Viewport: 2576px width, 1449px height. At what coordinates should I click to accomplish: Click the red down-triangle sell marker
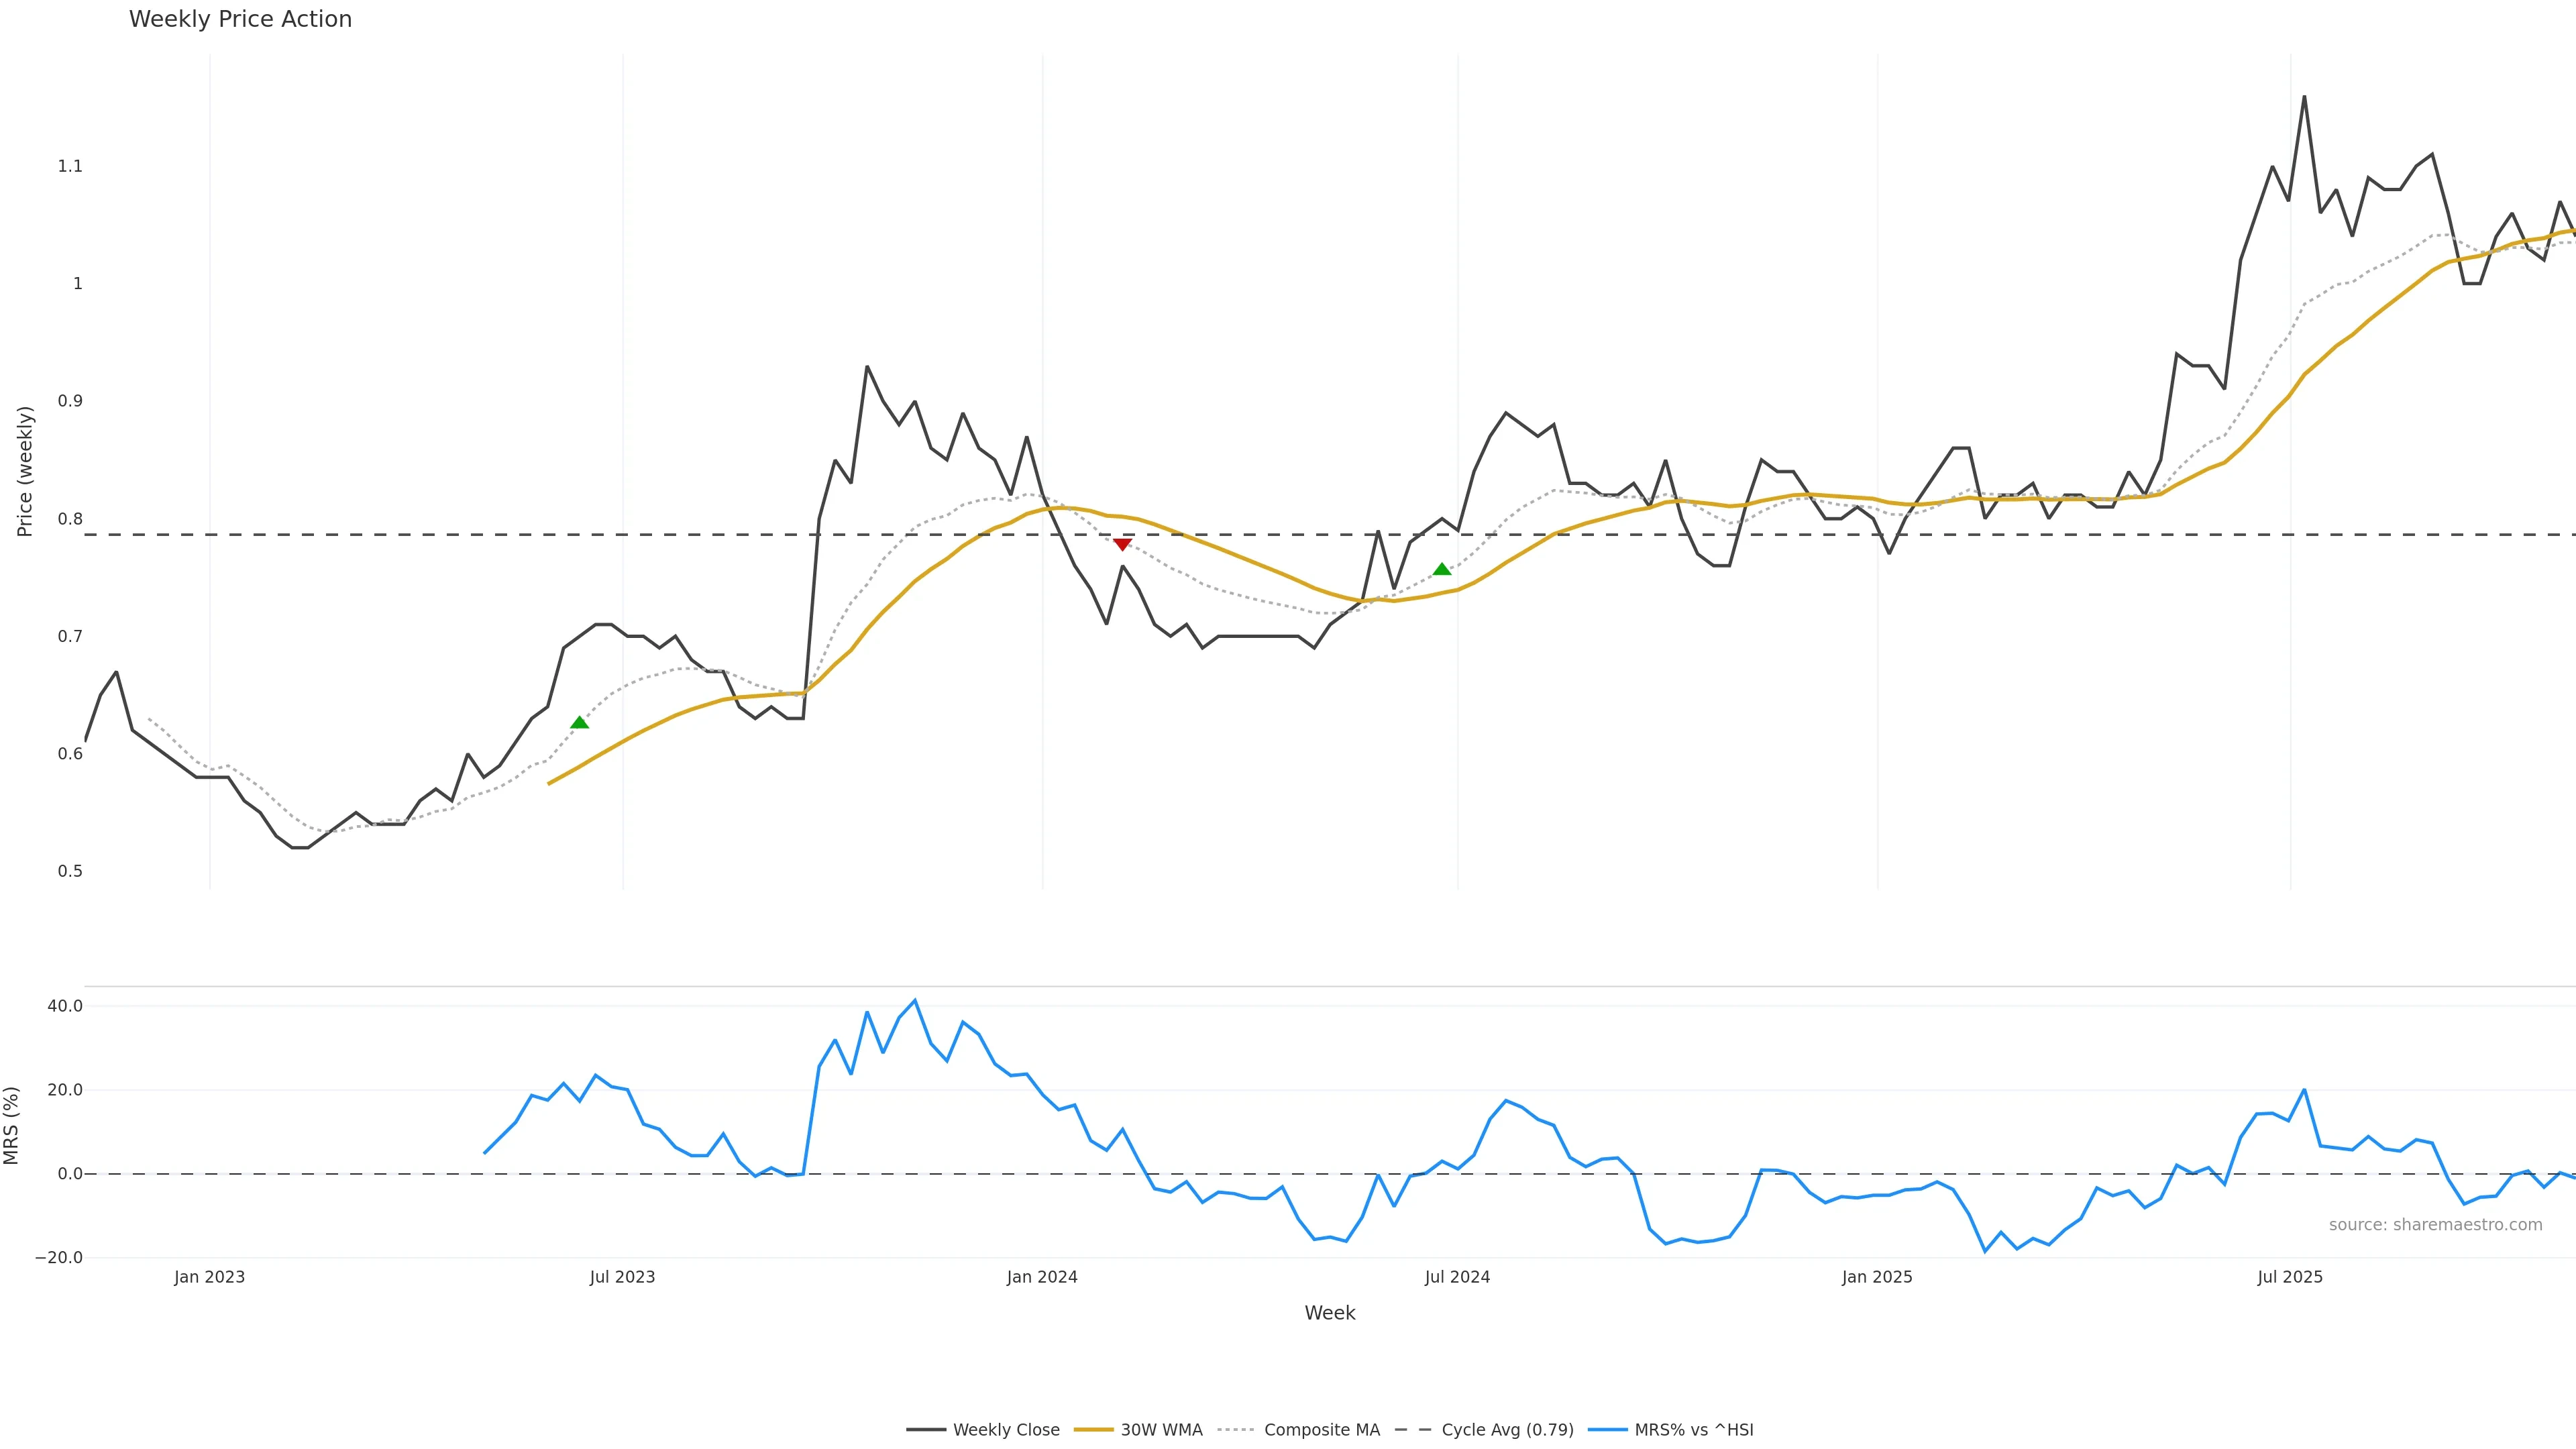(x=1122, y=544)
